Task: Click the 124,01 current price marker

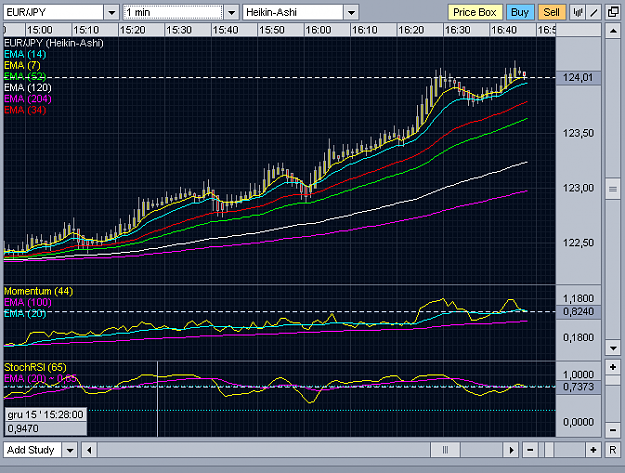Action: 578,78
